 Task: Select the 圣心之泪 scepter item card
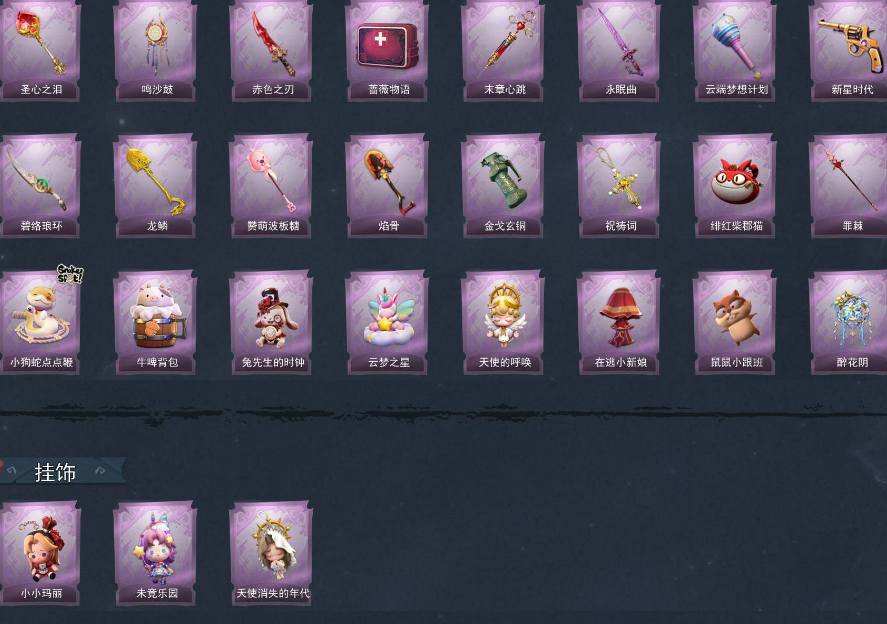[x=39, y=50]
